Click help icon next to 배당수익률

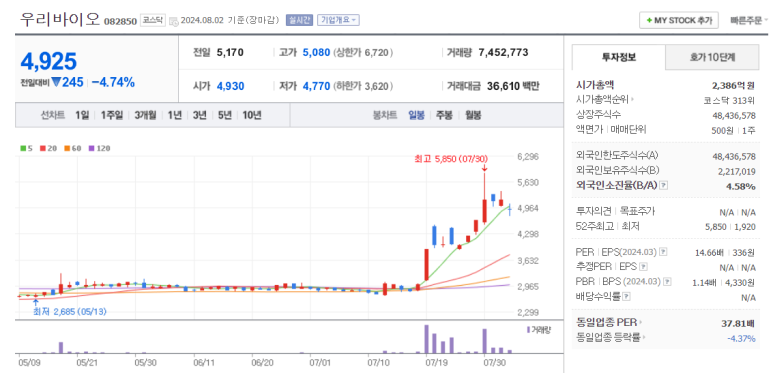(626, 297)
